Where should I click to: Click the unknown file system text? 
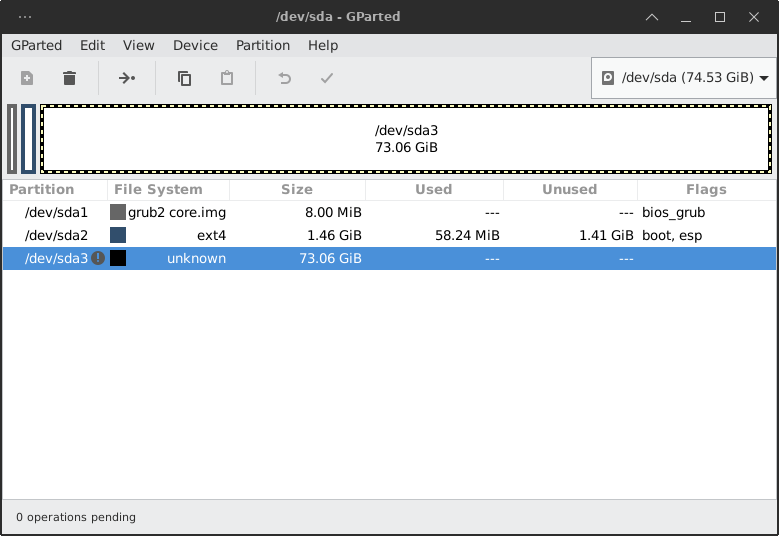[x=196, y=258]
